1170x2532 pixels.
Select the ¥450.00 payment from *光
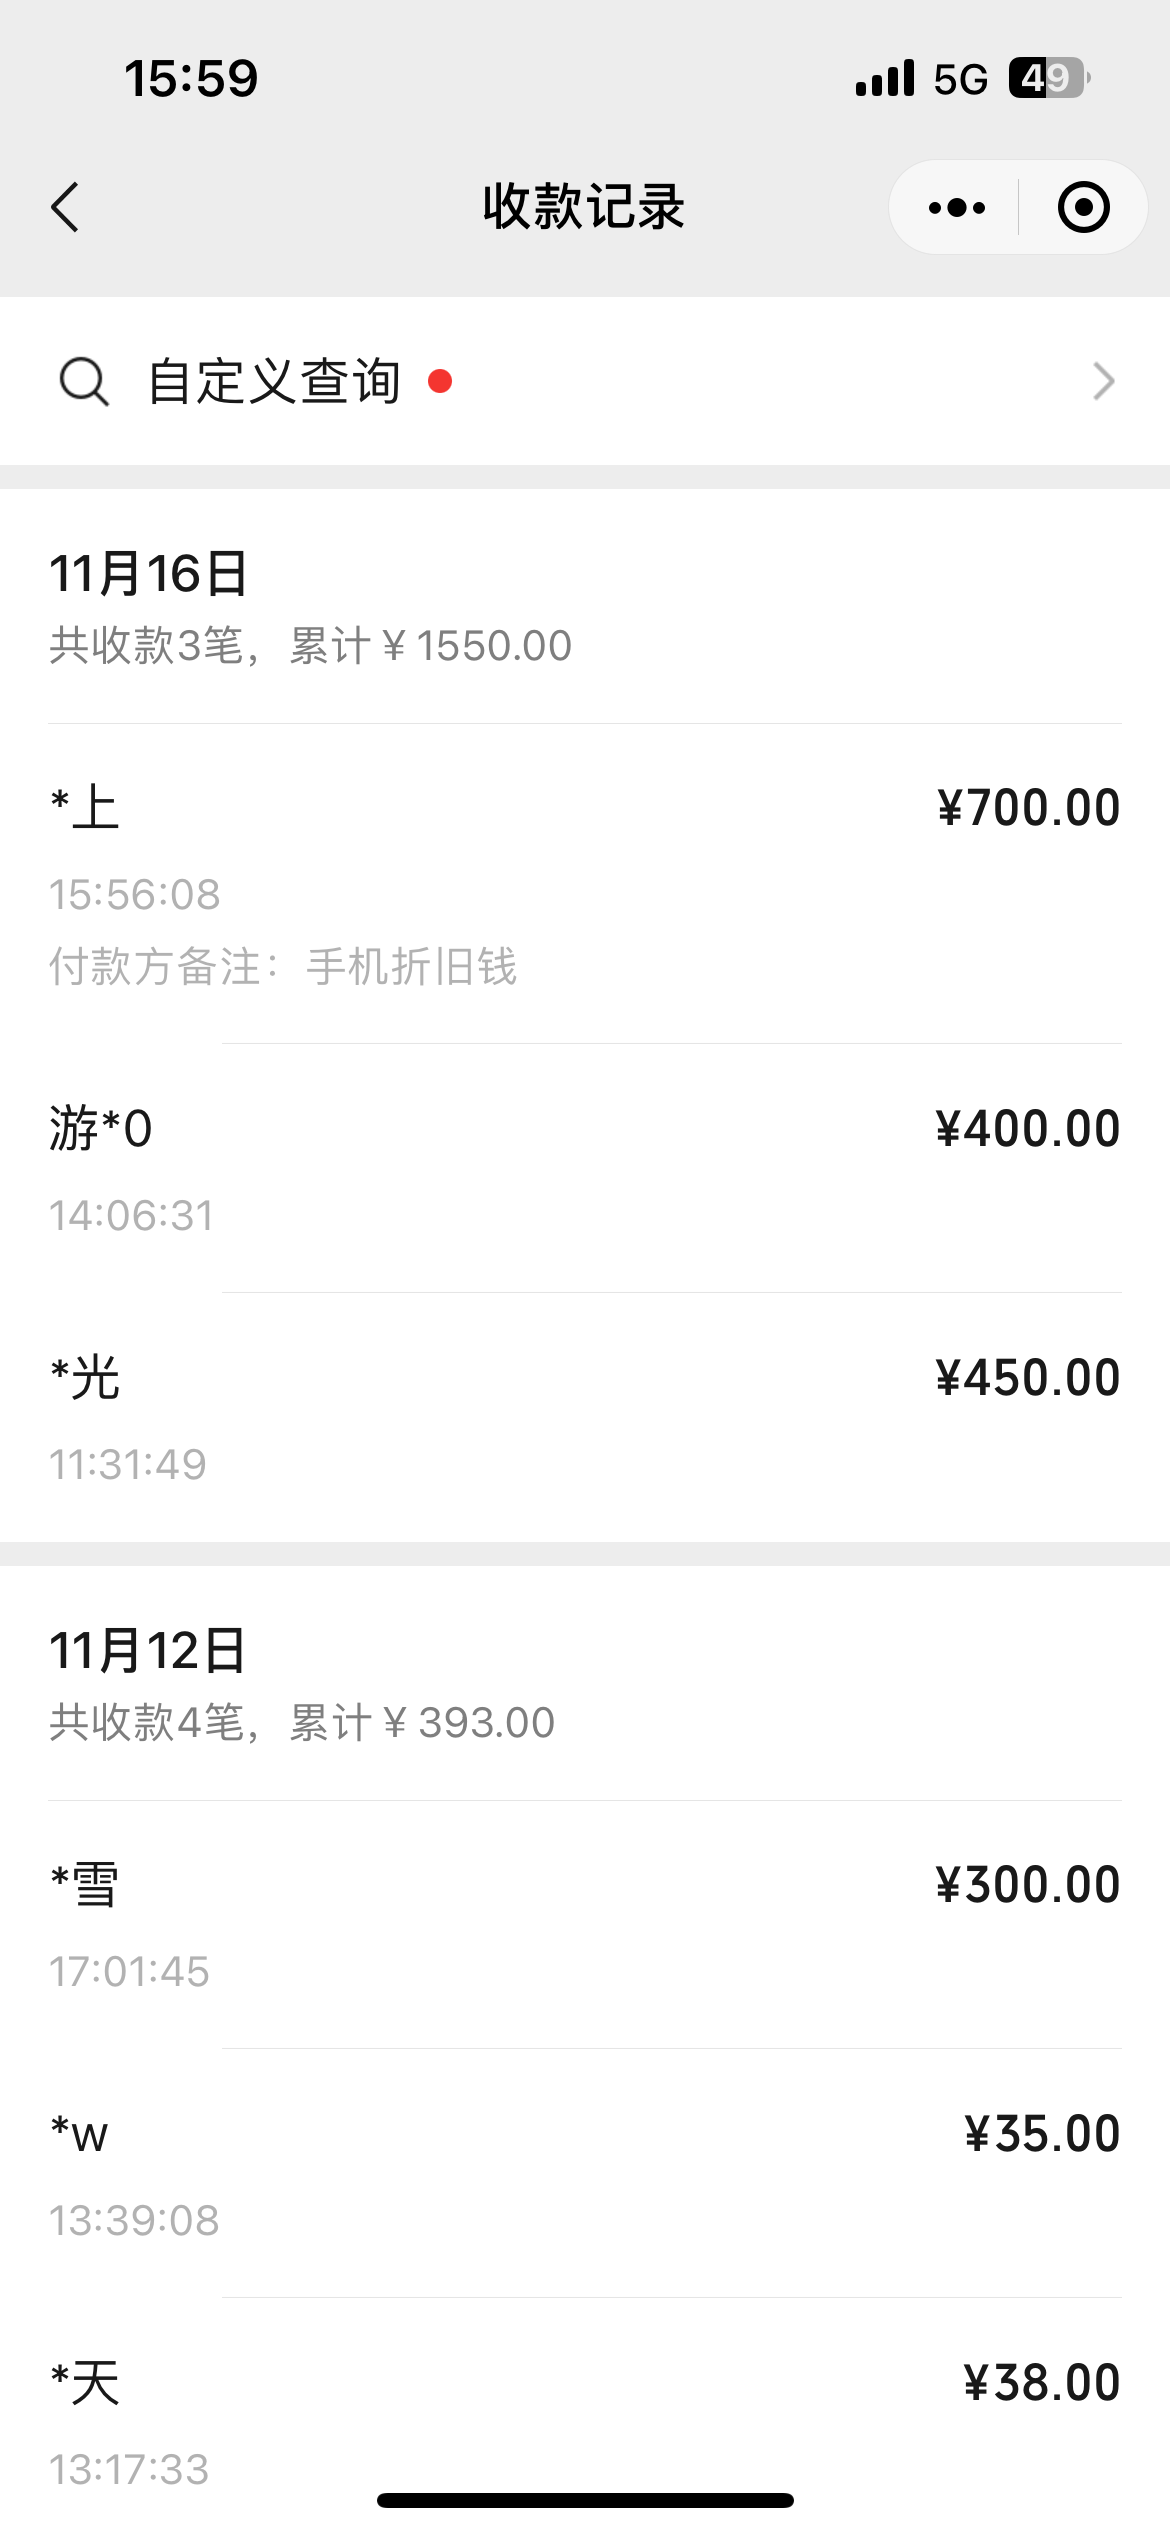coord(585,1417)
